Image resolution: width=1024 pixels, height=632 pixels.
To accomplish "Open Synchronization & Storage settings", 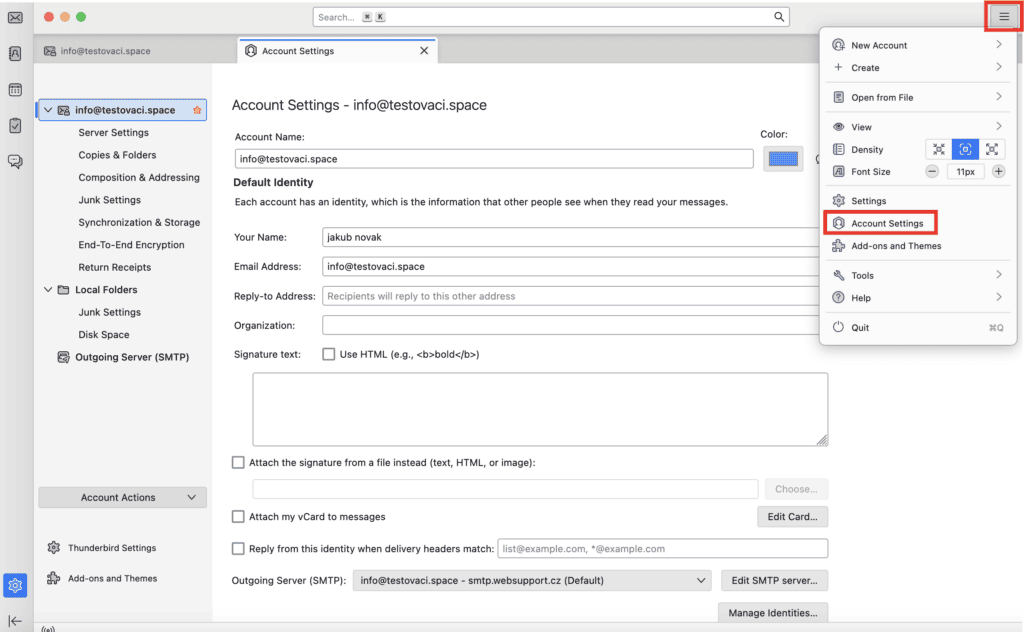I will [139, 222].
